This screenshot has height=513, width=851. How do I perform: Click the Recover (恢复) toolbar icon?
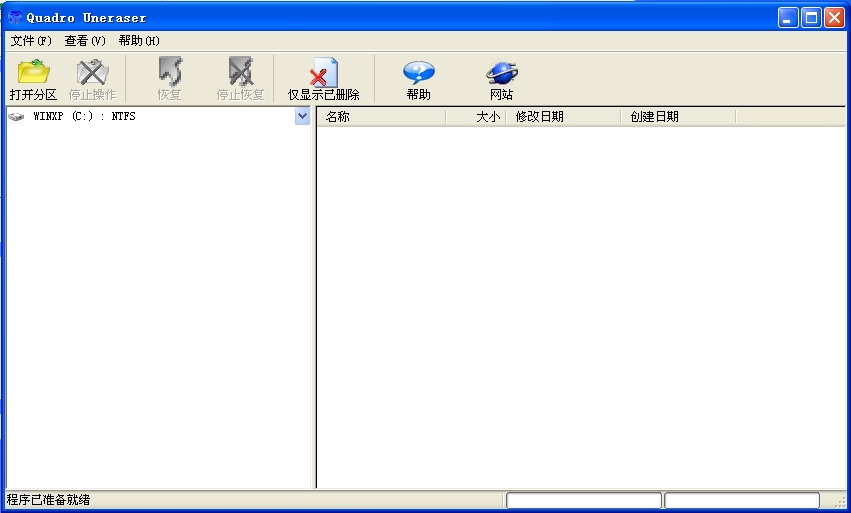point(169,72)
